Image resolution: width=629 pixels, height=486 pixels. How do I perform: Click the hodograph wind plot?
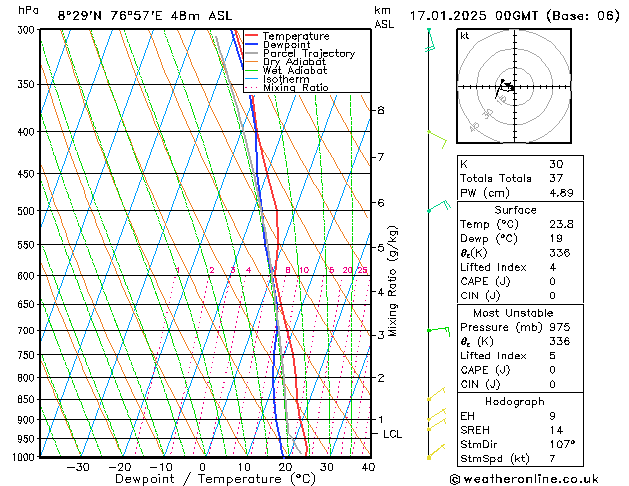[514, 86]
